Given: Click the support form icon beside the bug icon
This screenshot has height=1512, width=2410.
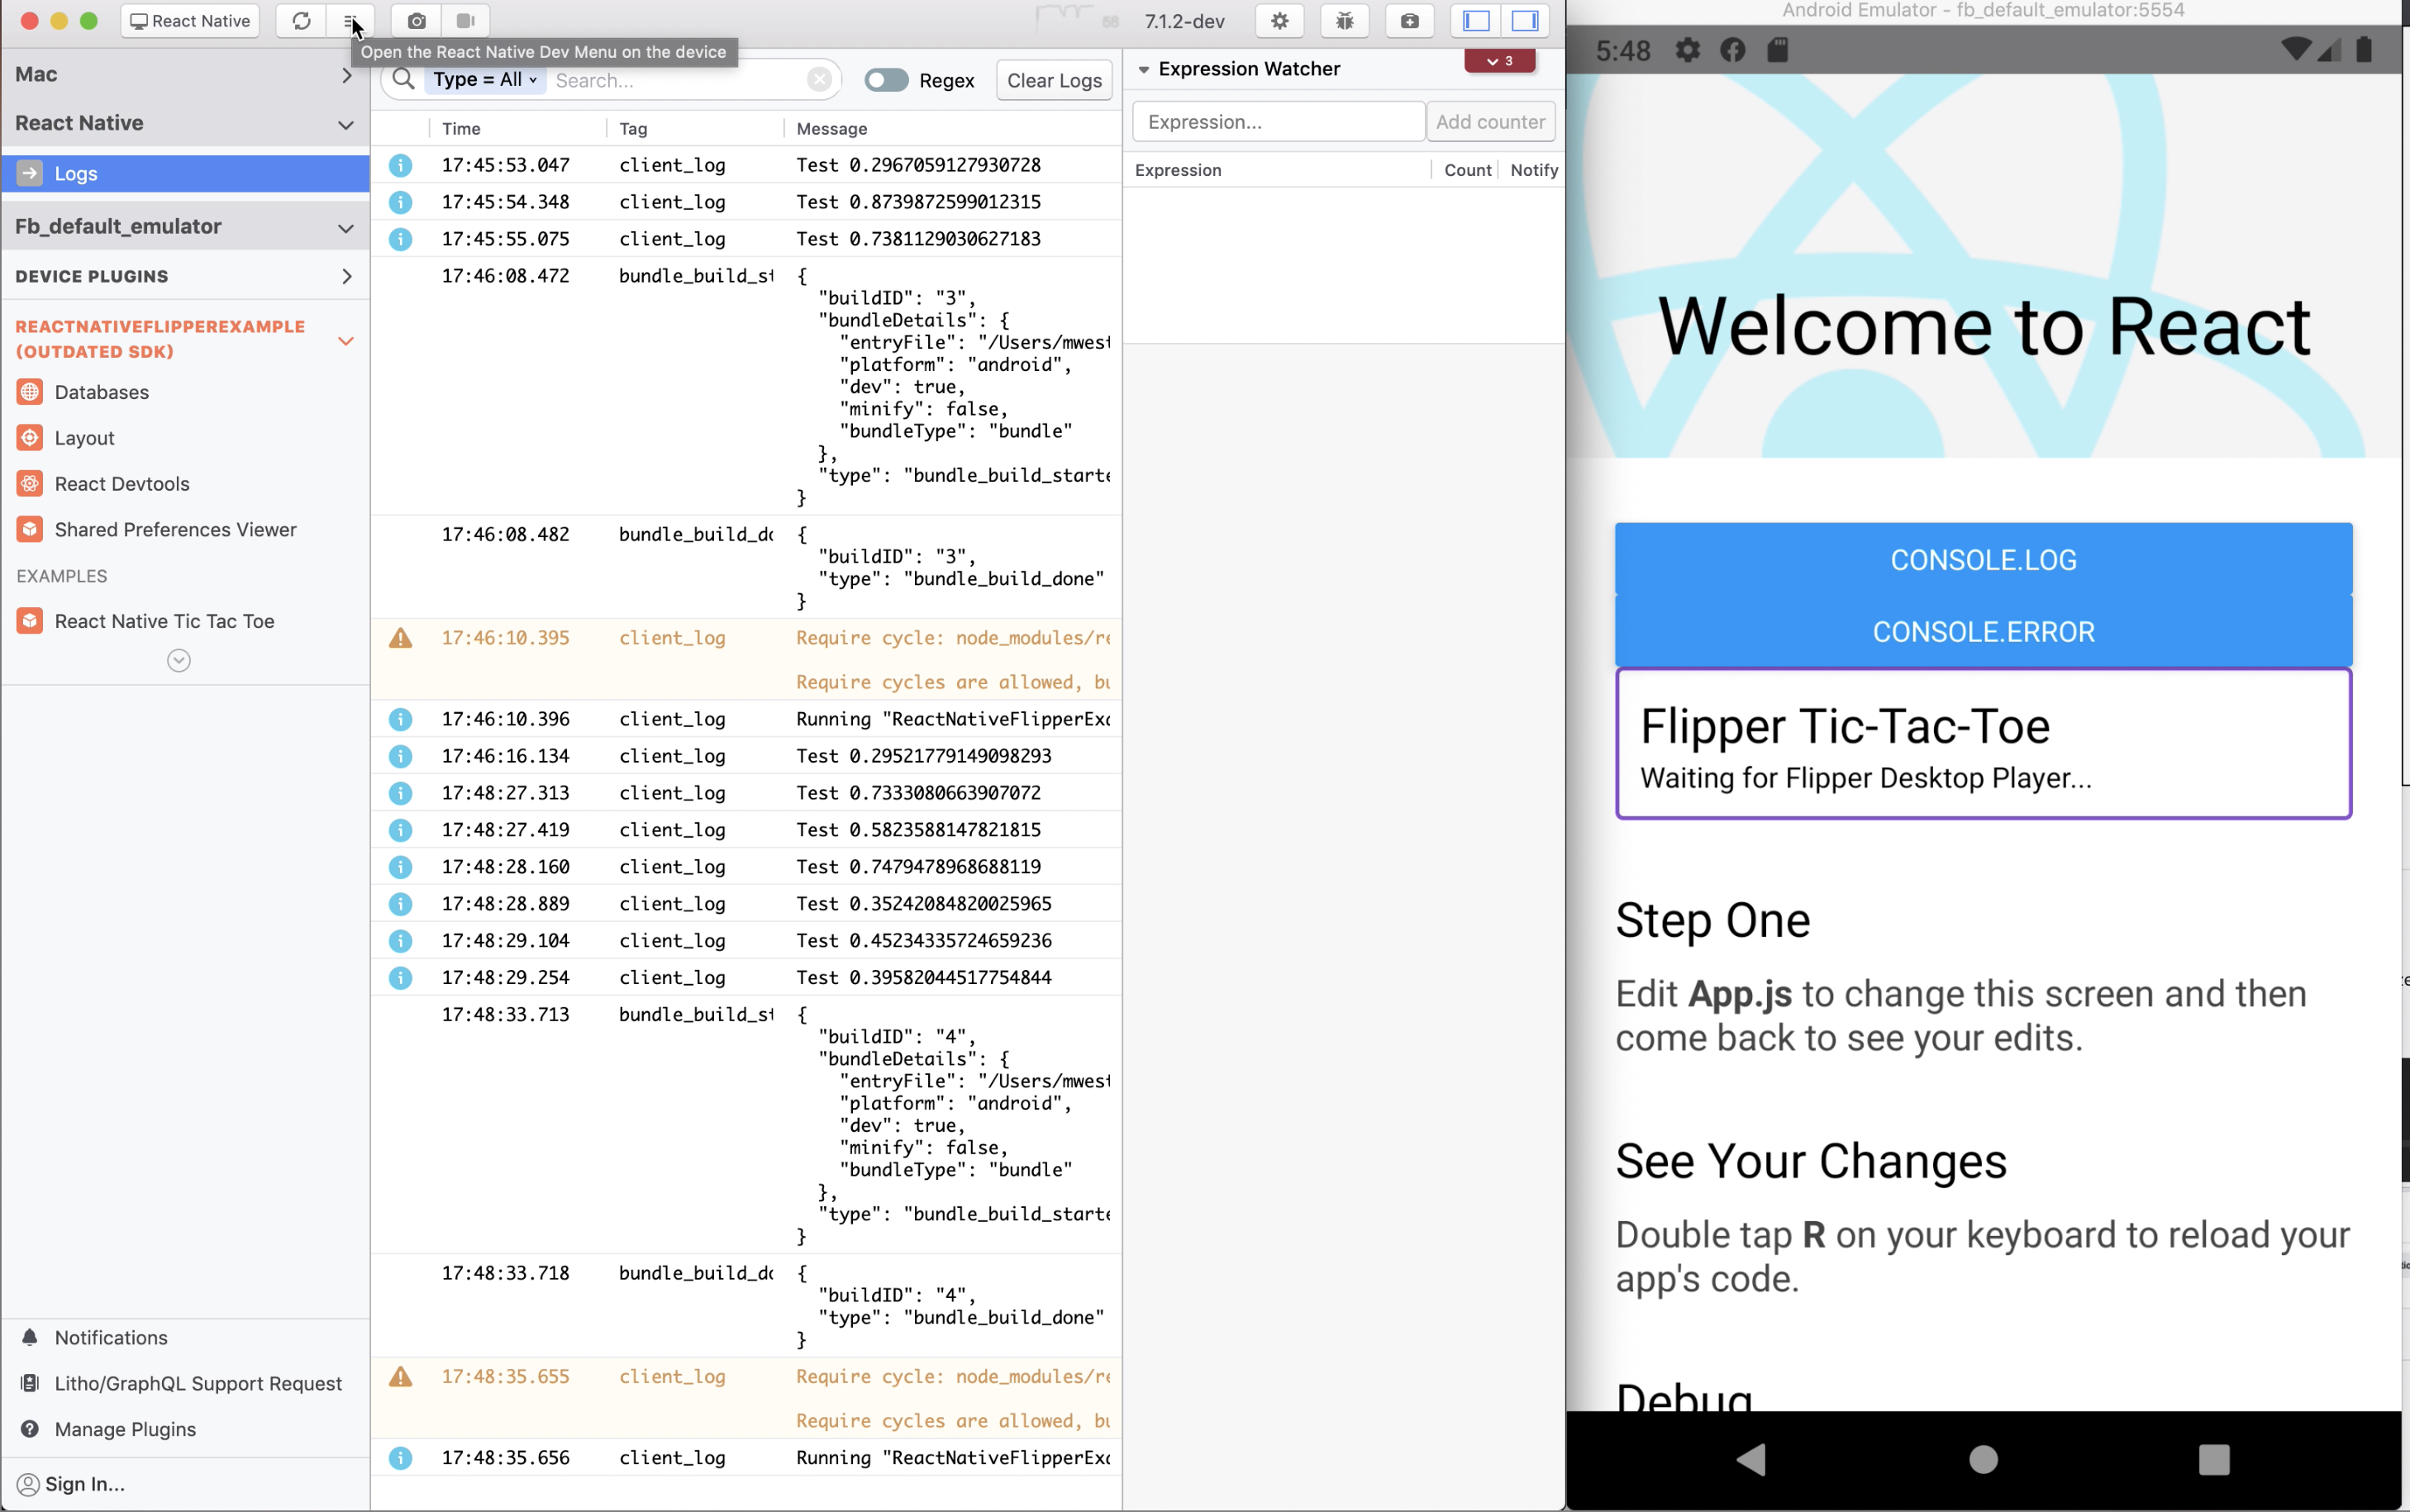Looking at the screenshot, I should pos(1409,21).
